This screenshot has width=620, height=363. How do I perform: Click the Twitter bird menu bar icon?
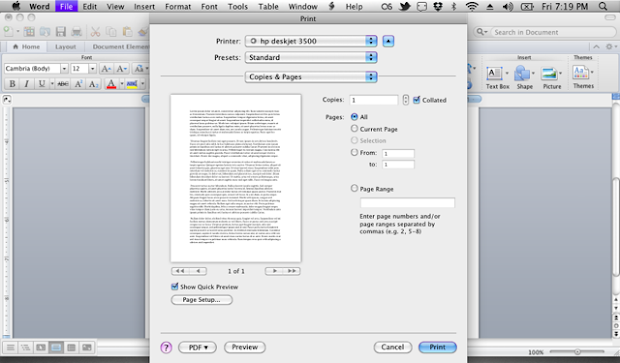point(405,6)
